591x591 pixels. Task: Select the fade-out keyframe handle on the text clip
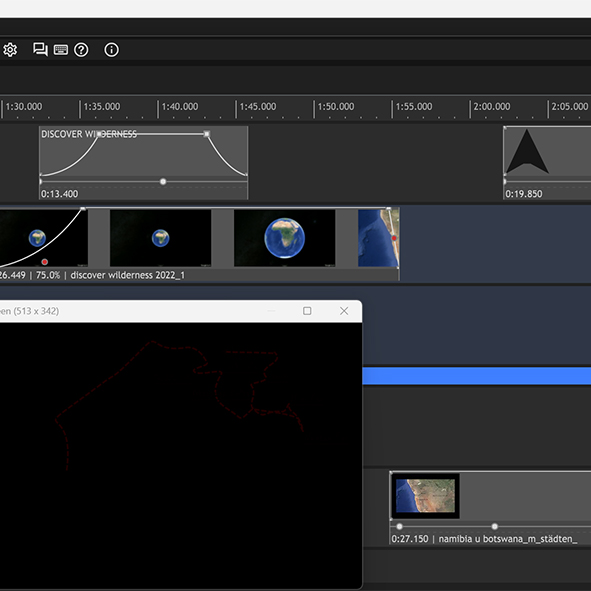[x=207, y=134]
